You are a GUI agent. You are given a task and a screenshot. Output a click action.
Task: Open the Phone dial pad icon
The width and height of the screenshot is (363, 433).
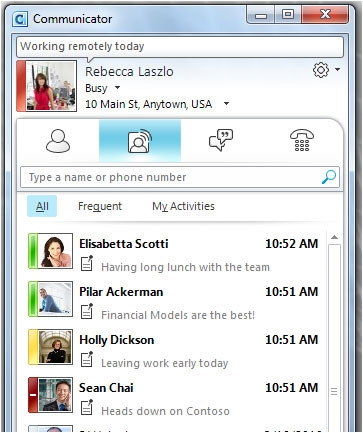(x=302, y=140)
